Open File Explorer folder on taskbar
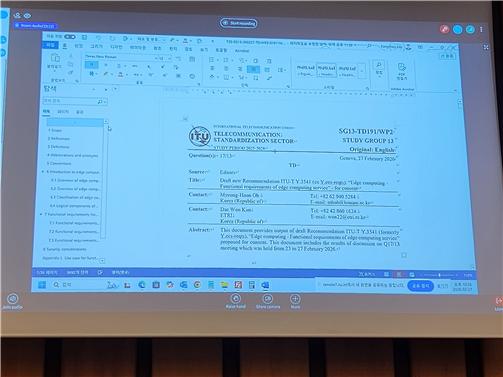503x377 pixels. pos(224,285)
